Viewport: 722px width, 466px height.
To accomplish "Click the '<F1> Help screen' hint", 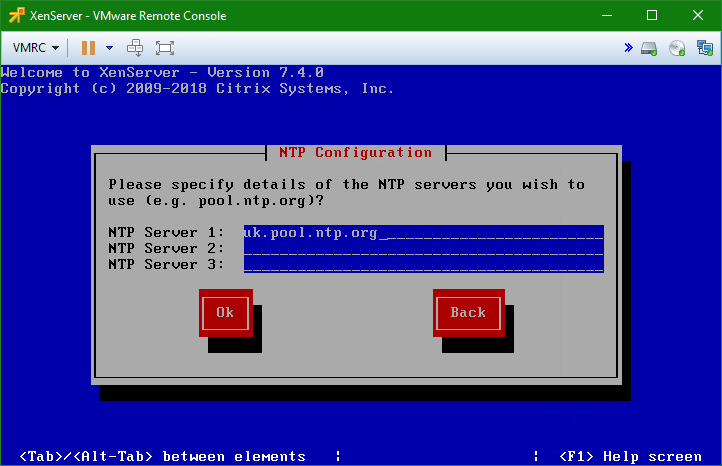I will pos(630,456).
